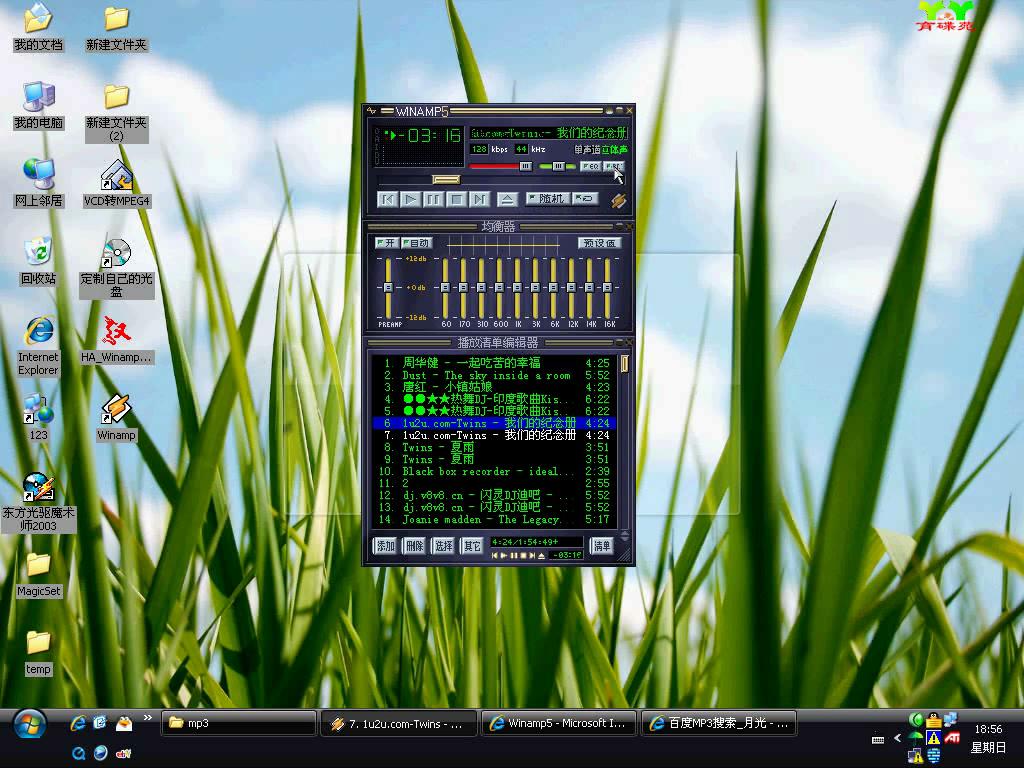The image size is (1024, 768).
Task: Click mini play button in playlist editor
Action: point(504,556)
